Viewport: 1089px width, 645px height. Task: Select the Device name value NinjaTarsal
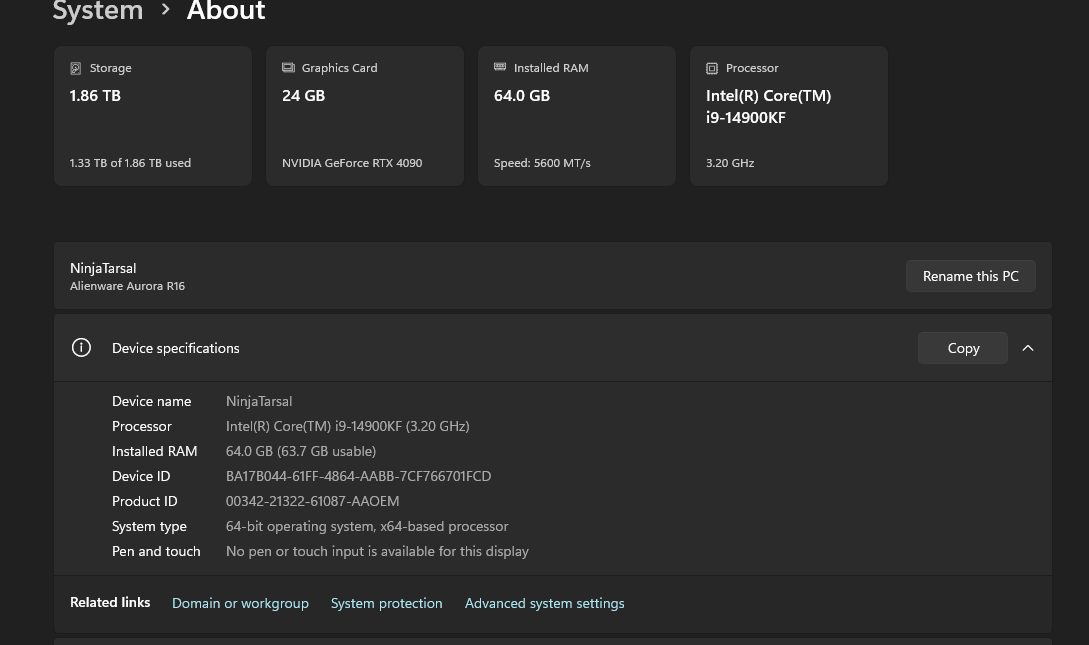[259, 401]
